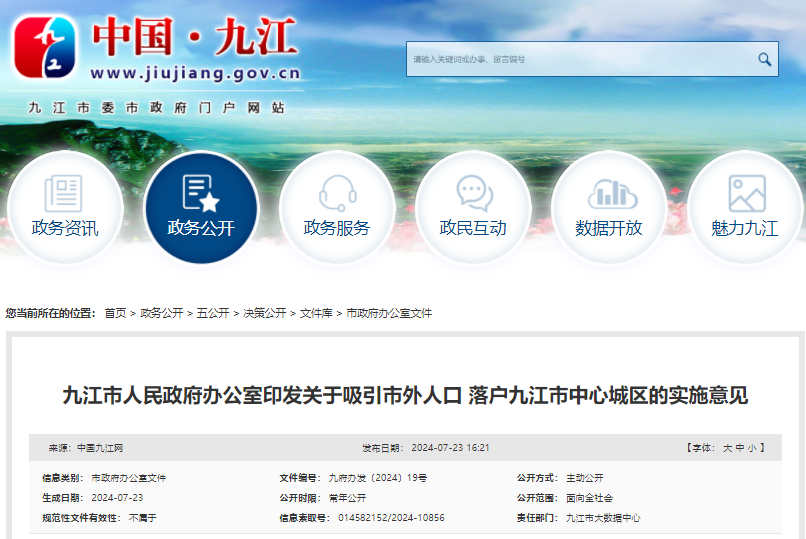Open the 政务服务 headset icon

pyautogui.click(x=337, y=194)
